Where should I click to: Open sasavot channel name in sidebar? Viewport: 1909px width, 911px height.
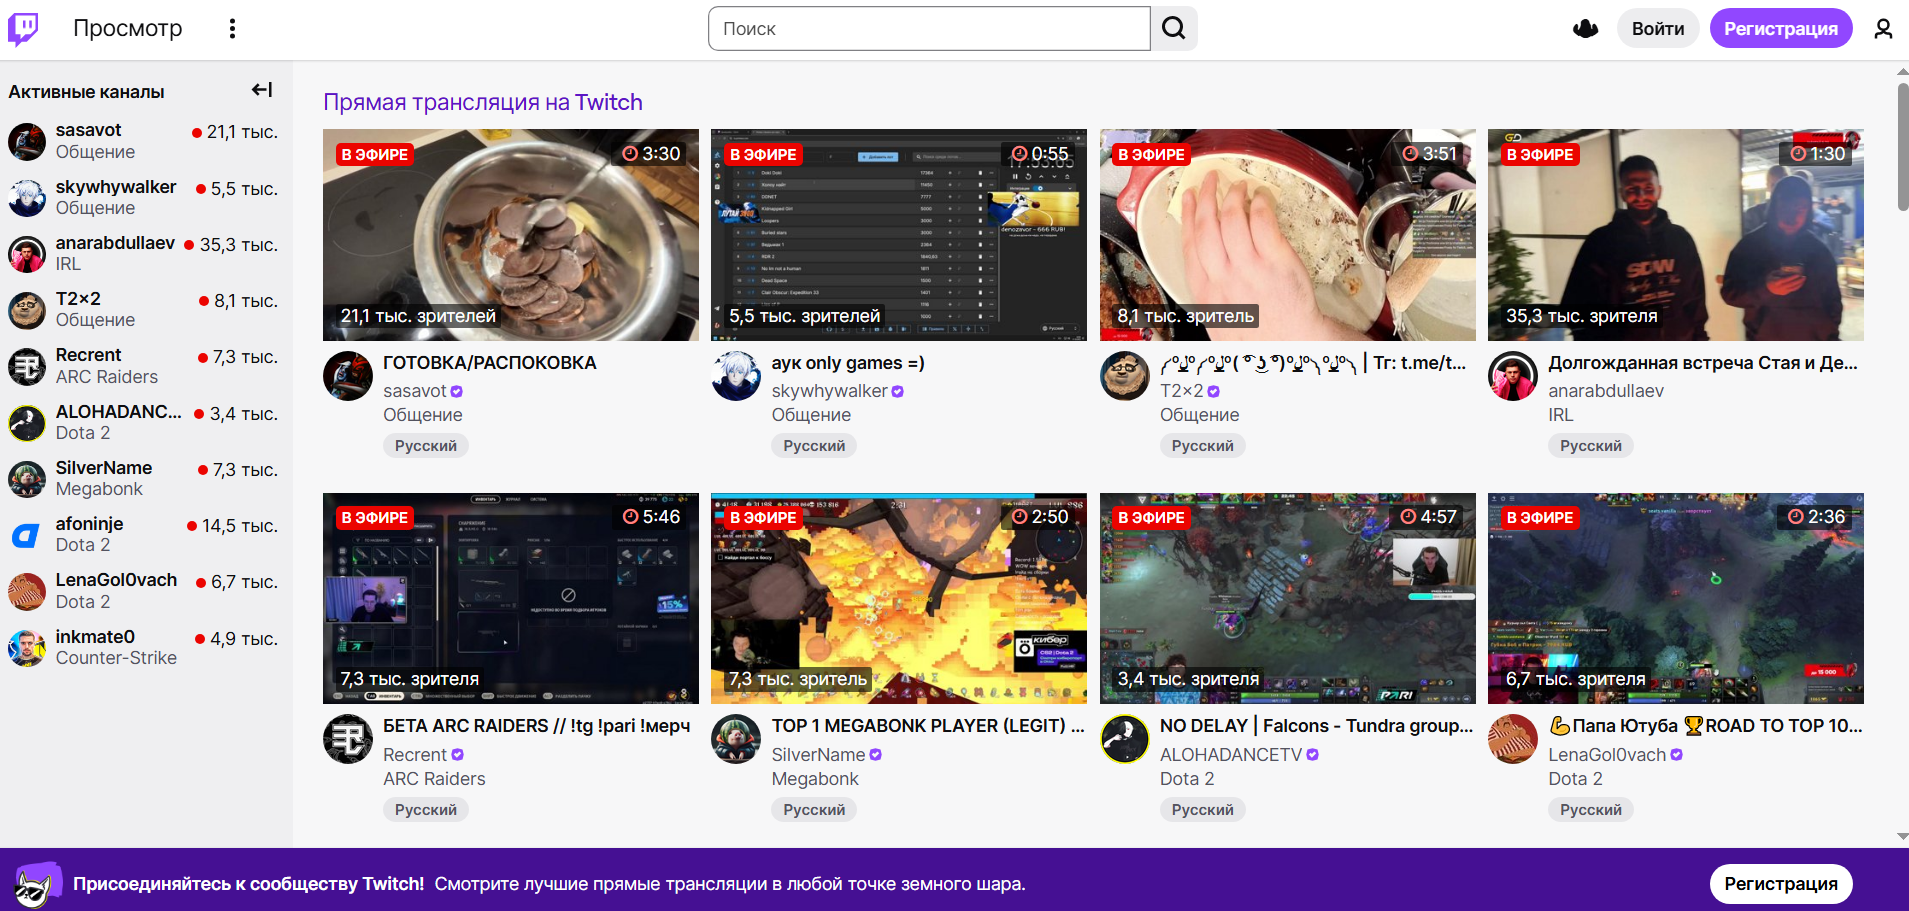[x=88, y=130]
